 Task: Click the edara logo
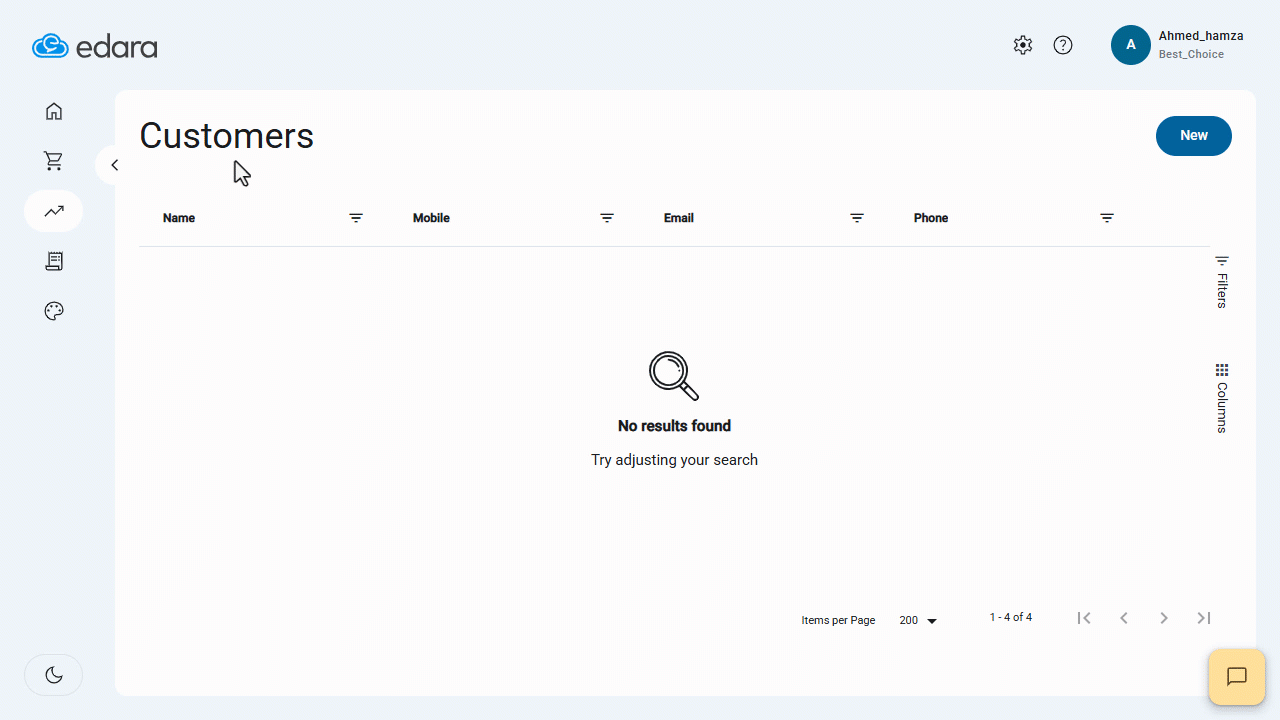pyautogui.click(x=95, y=46)
